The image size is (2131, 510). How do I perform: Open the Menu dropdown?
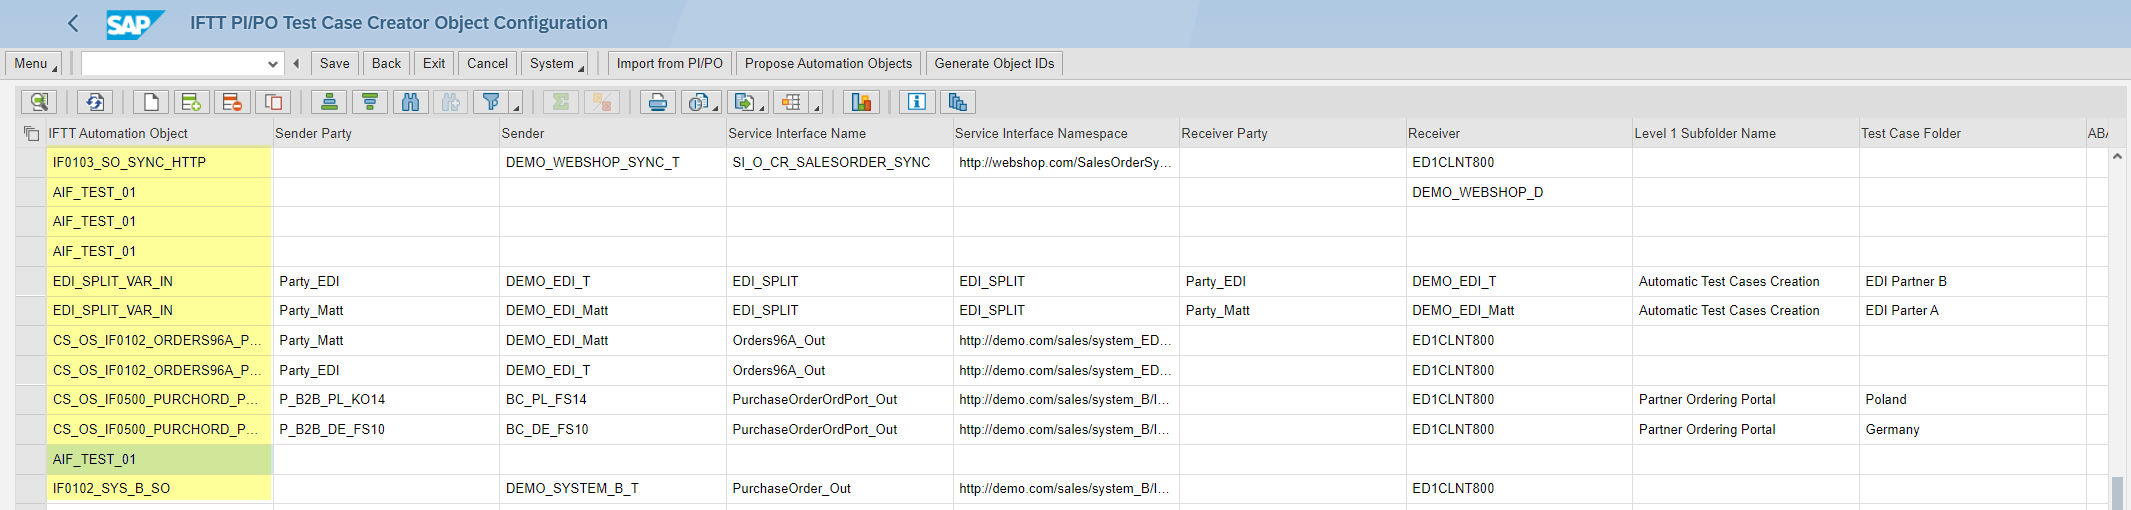35,64
